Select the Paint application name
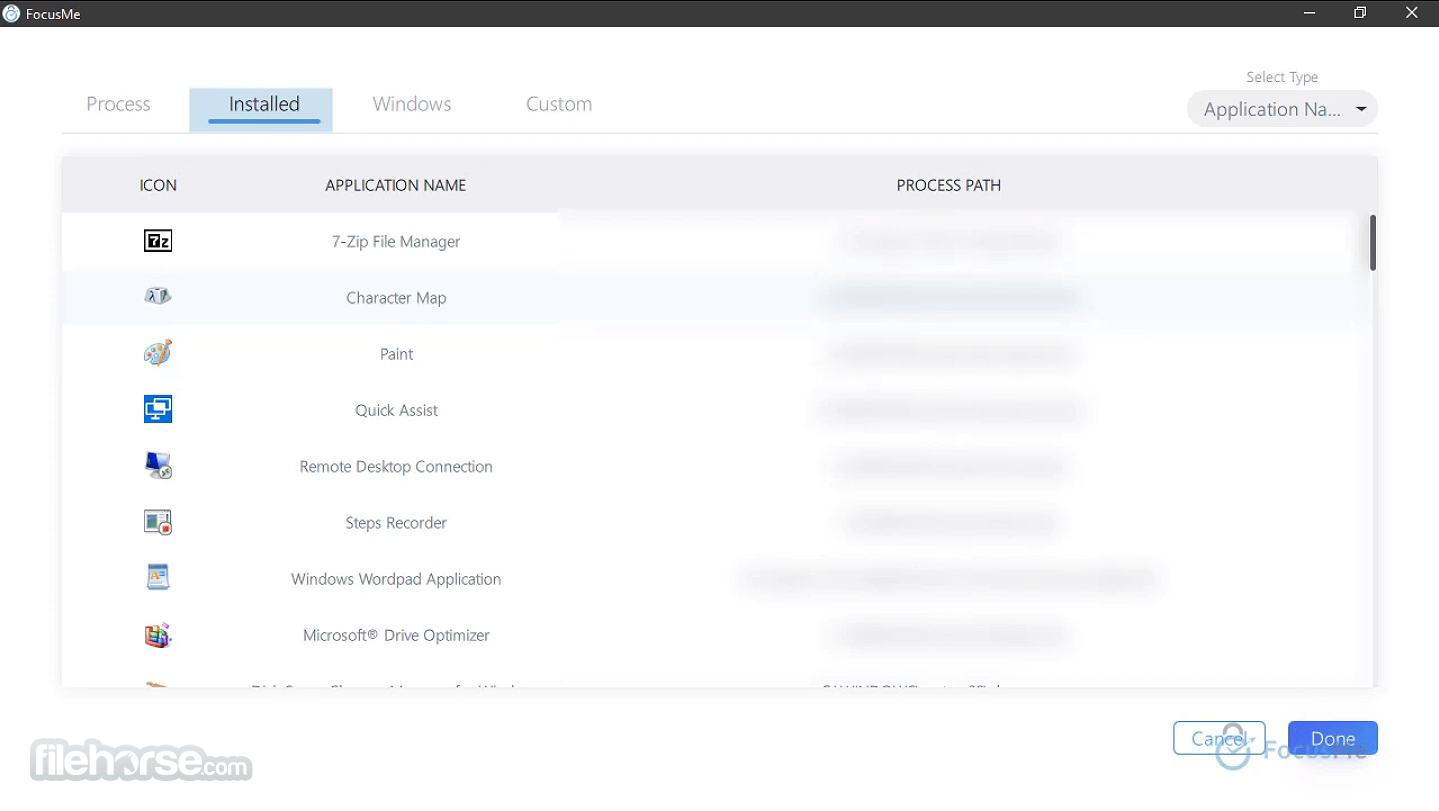This screenshot has height=811, width=1439. coord(397,354)
